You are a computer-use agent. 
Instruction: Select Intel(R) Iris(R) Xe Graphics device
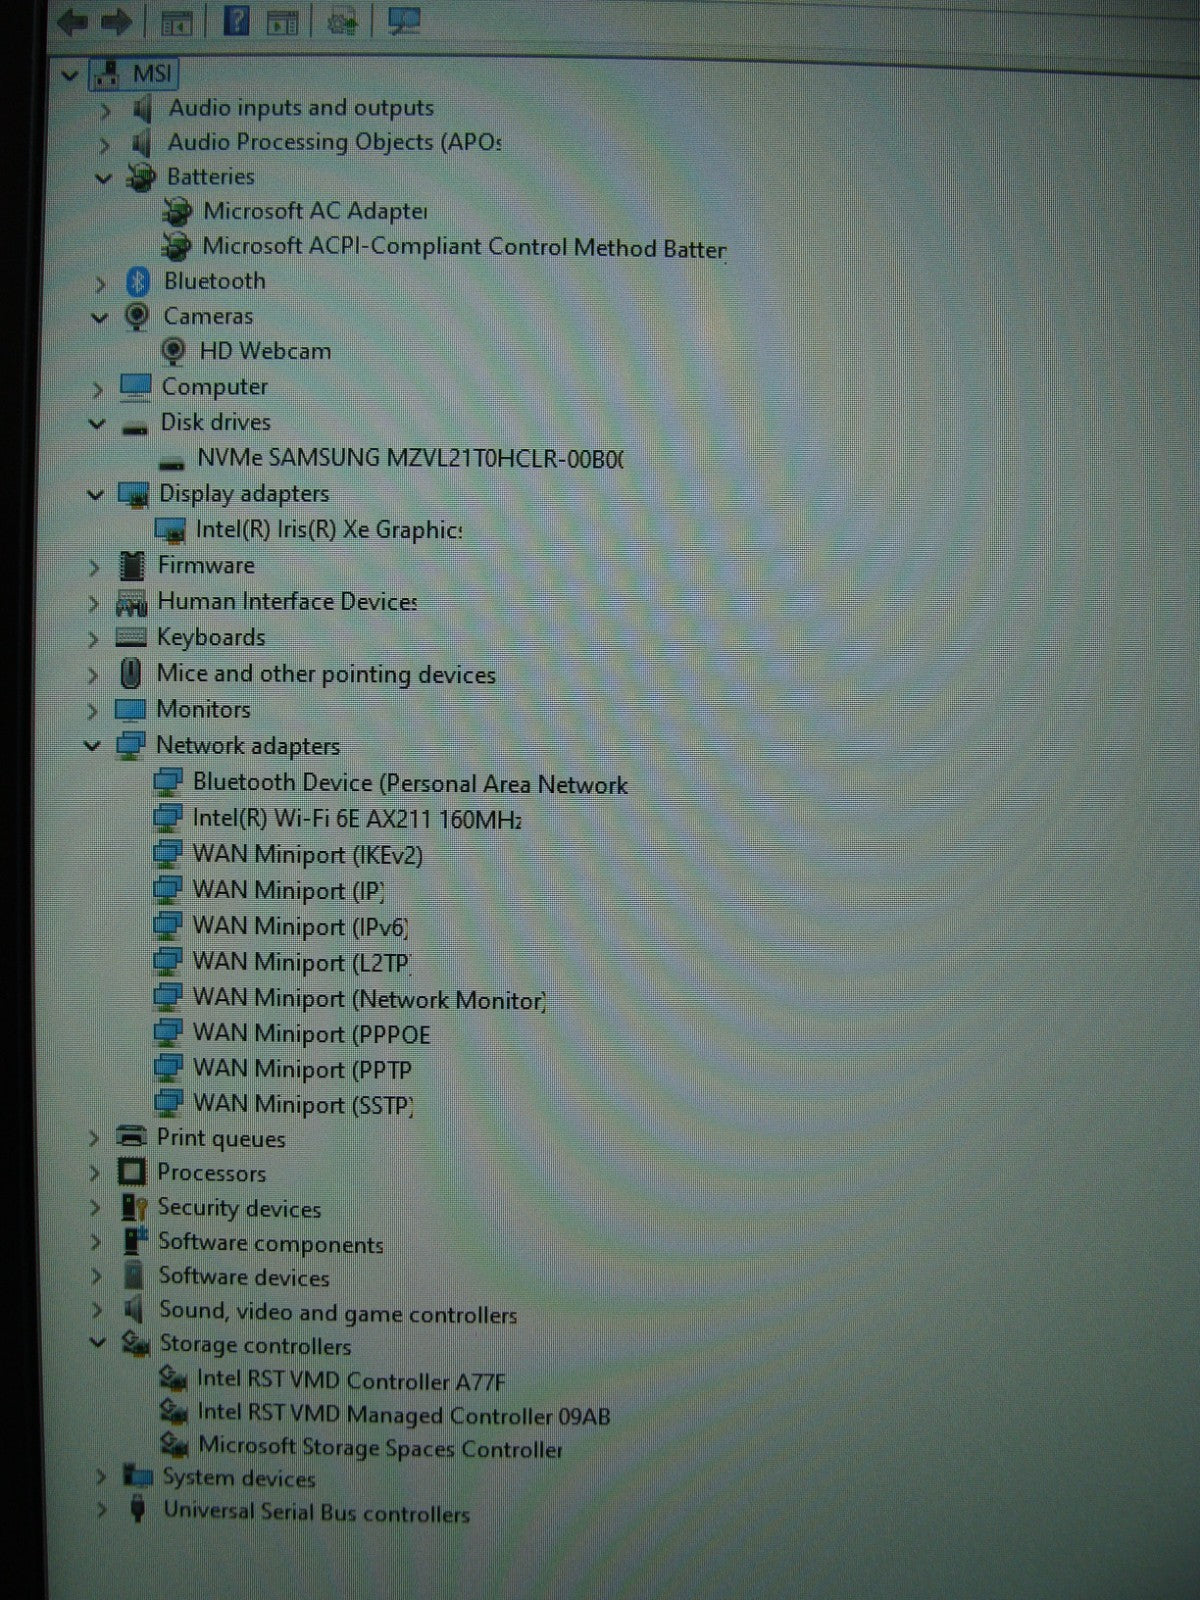[328, 530]
